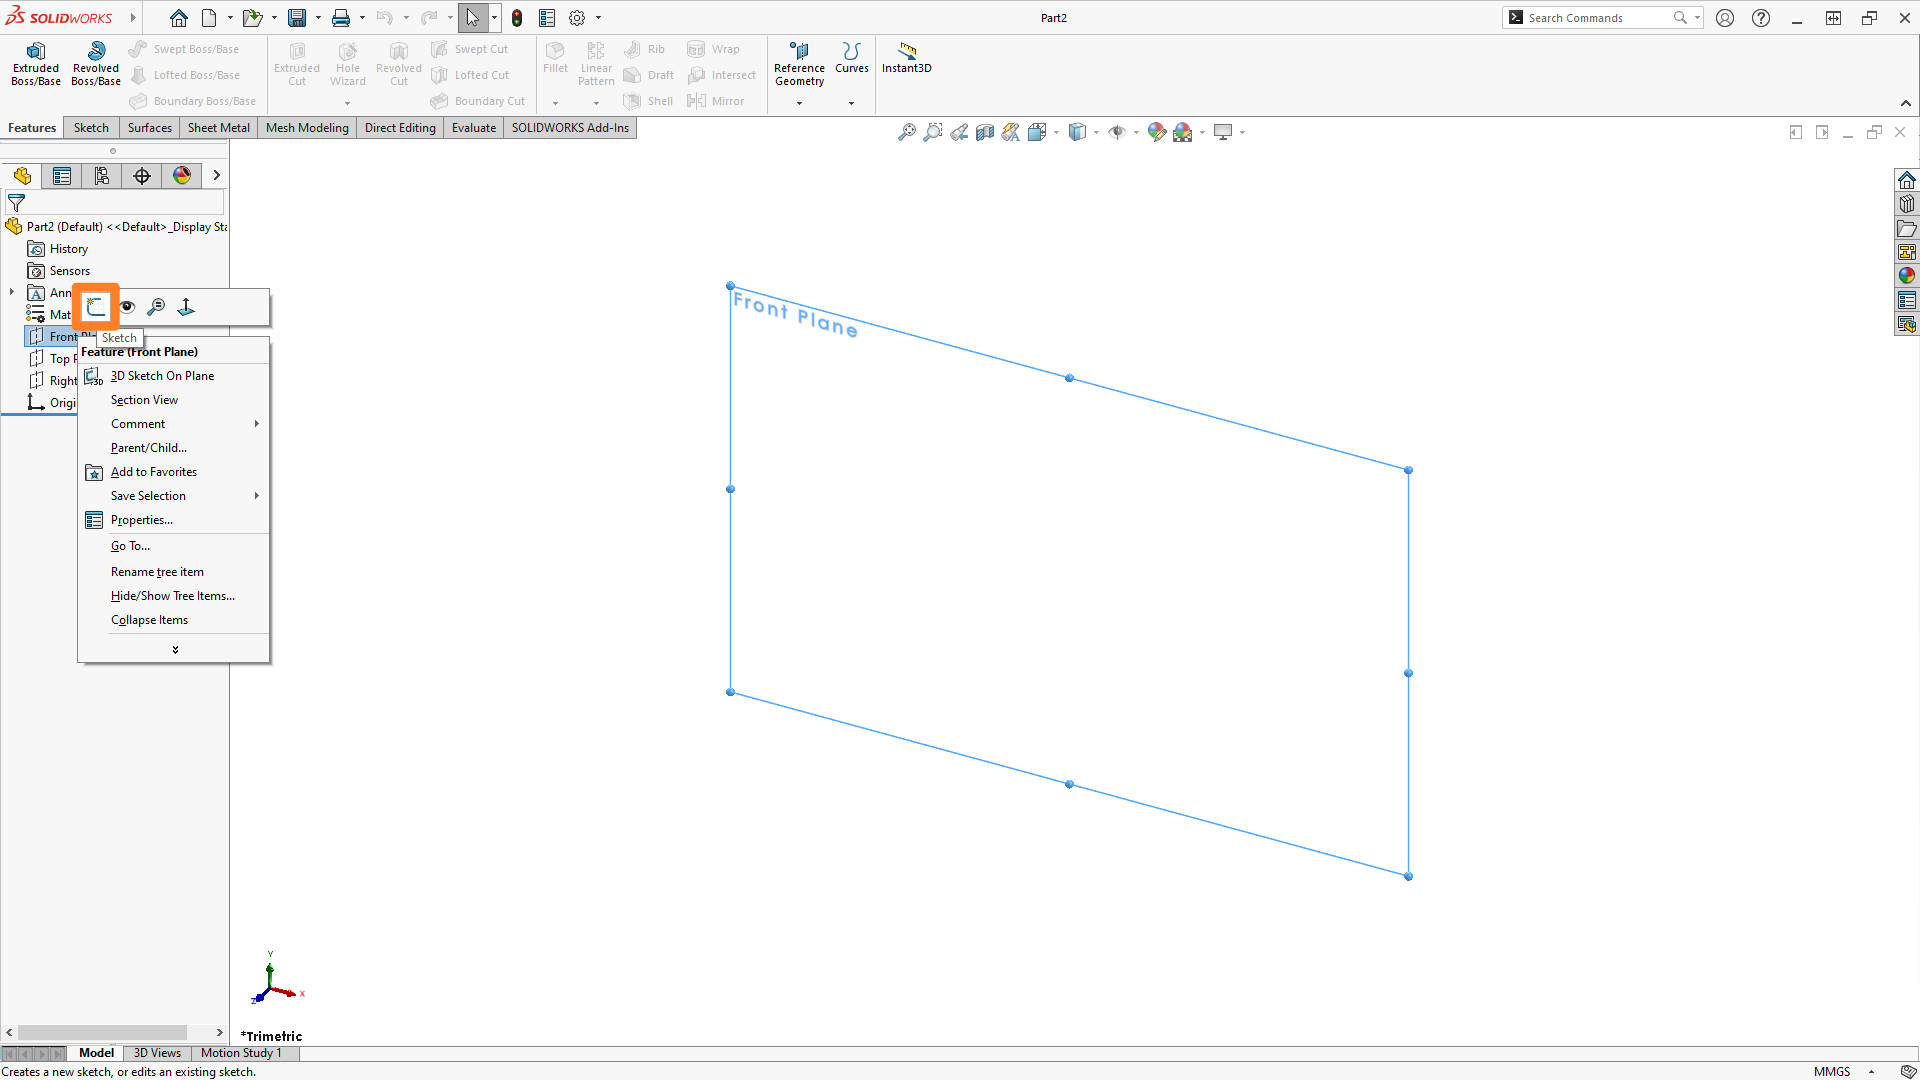Toggle Hide All Types visibility eye in view toolbar
Viewport: 1920px width, 1080px height.
(1117, 131)
